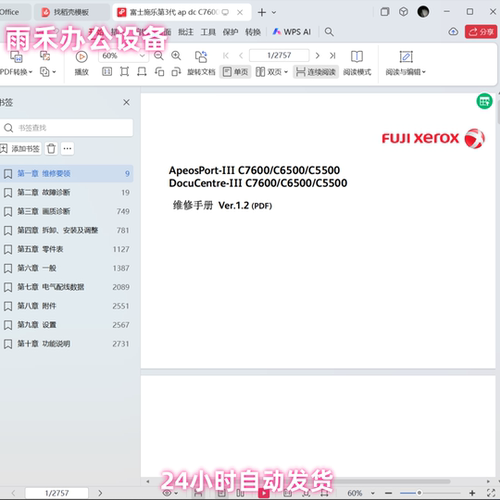Click the actual size 1:1 icon

pyautogui.click(x=107, y=72)
